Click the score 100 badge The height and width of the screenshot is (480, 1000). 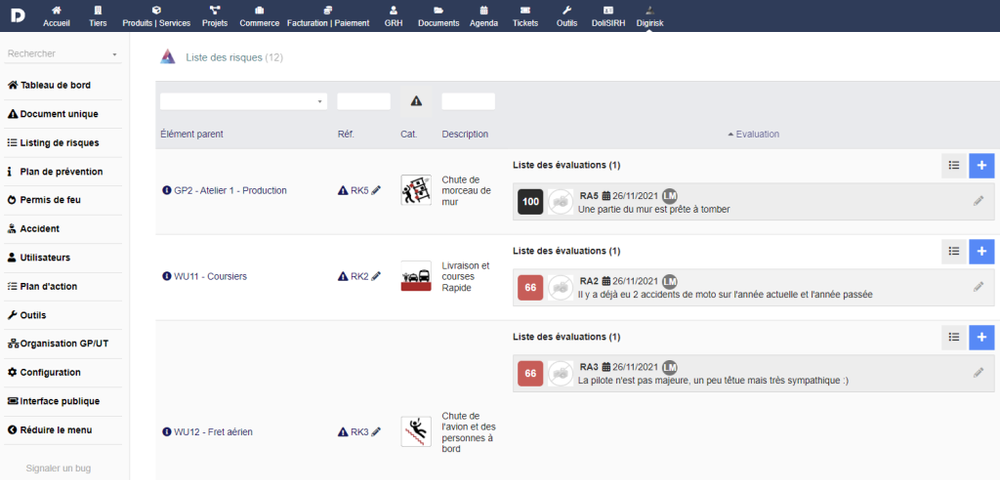531,202
